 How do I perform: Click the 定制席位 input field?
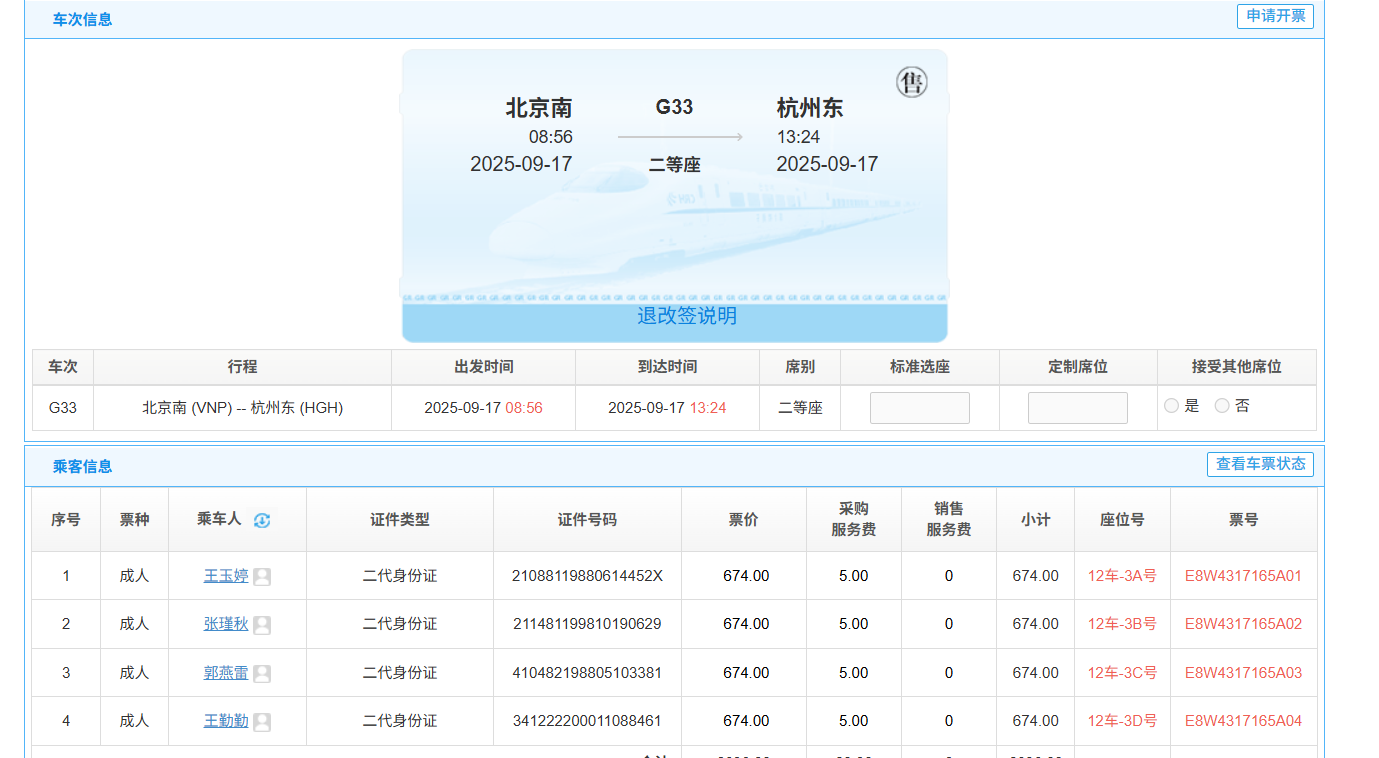pyautogui.click(x=1077, y=408)
